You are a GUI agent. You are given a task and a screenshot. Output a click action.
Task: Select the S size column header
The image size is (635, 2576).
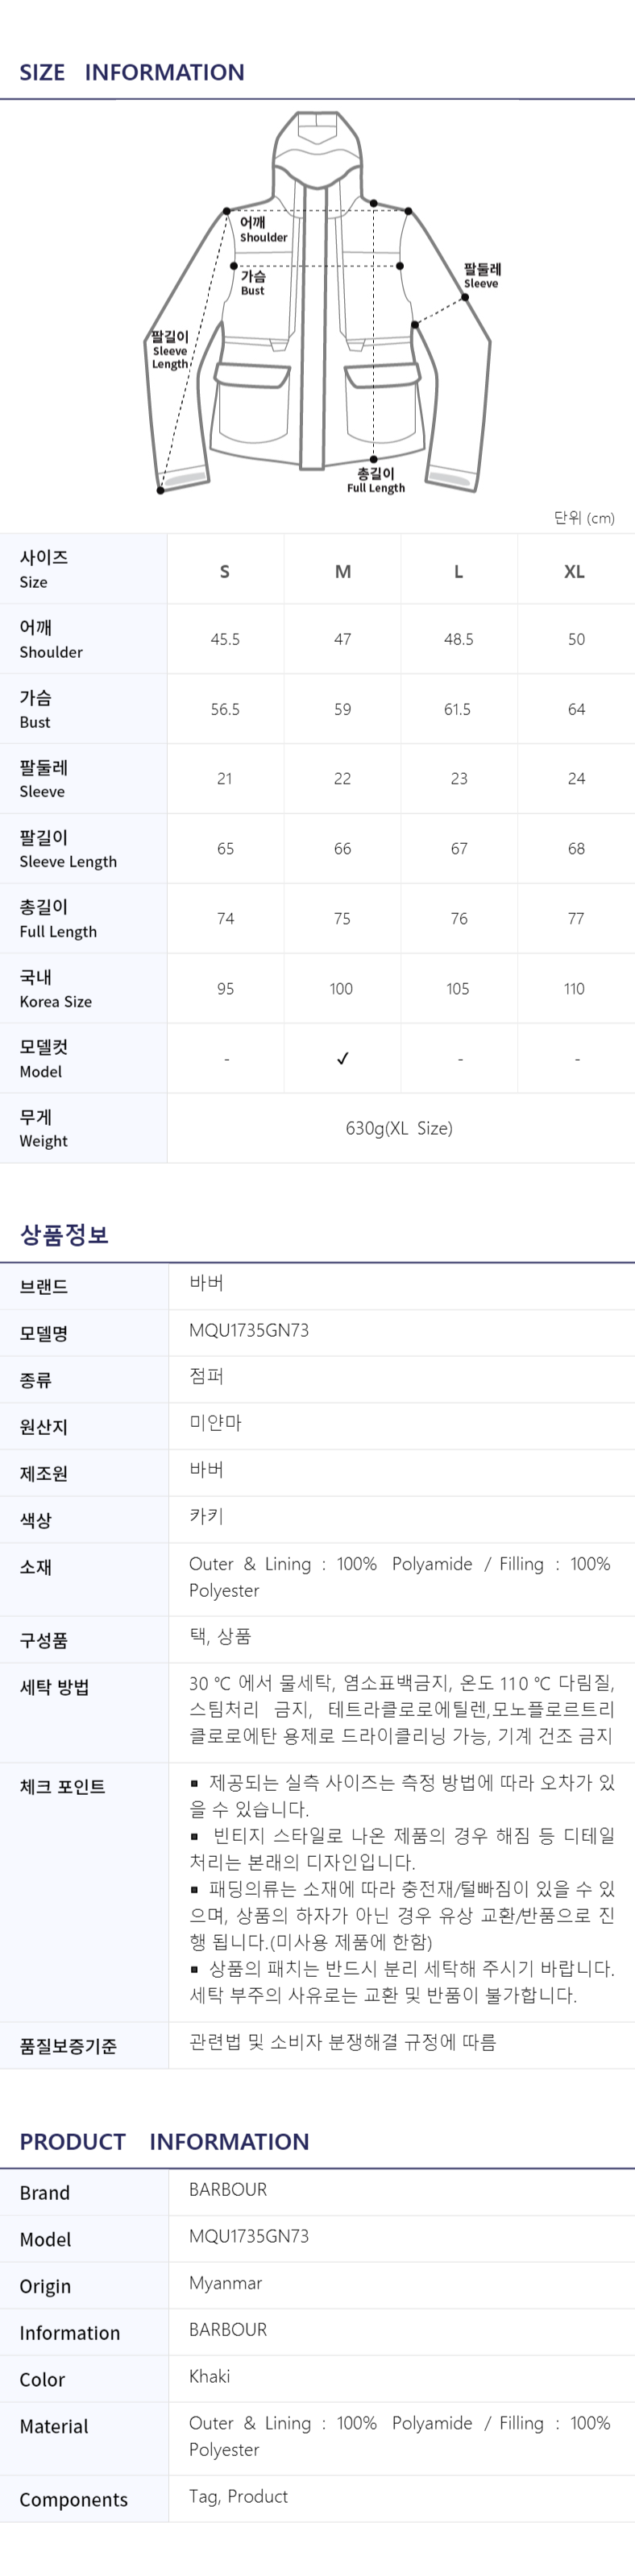click(225, 572)
